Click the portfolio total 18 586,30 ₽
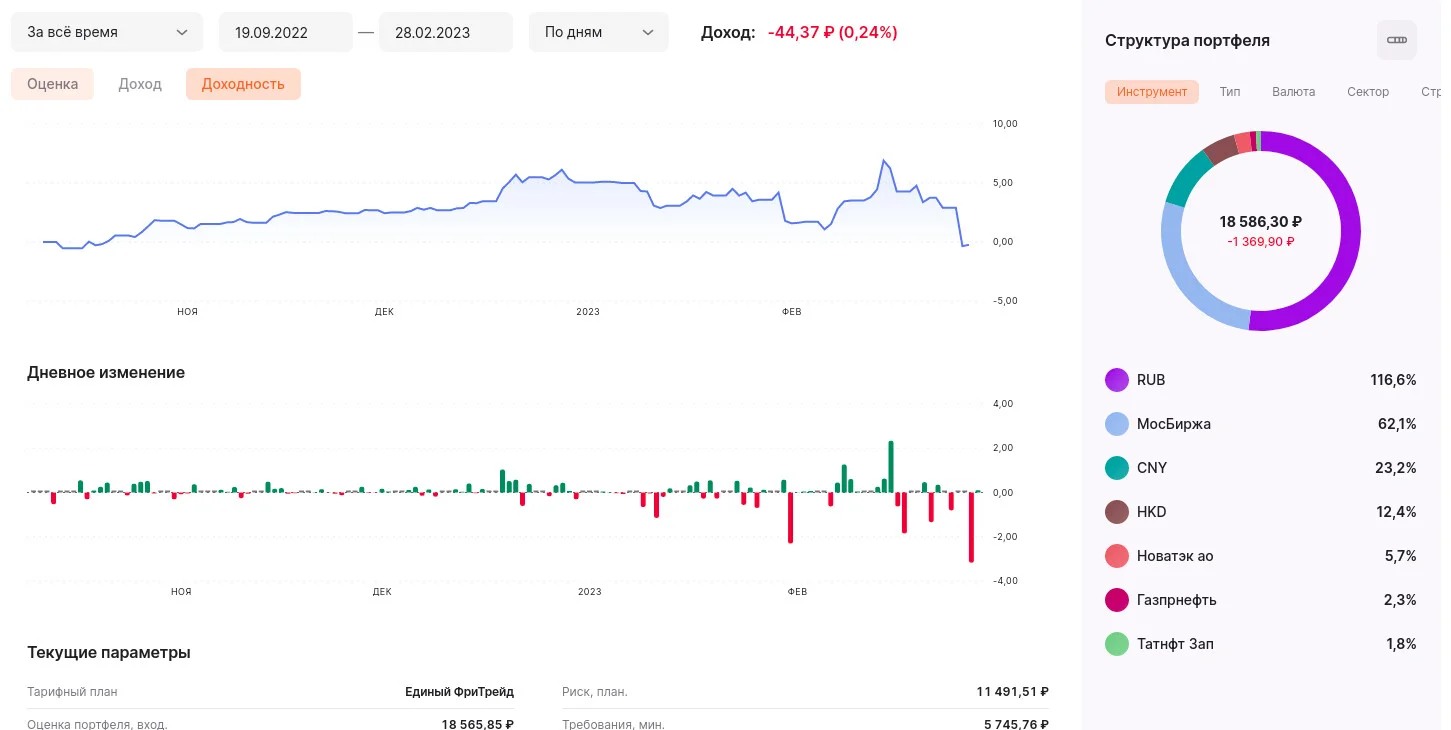This screenshot has height=730, width=1451. 1260,222
